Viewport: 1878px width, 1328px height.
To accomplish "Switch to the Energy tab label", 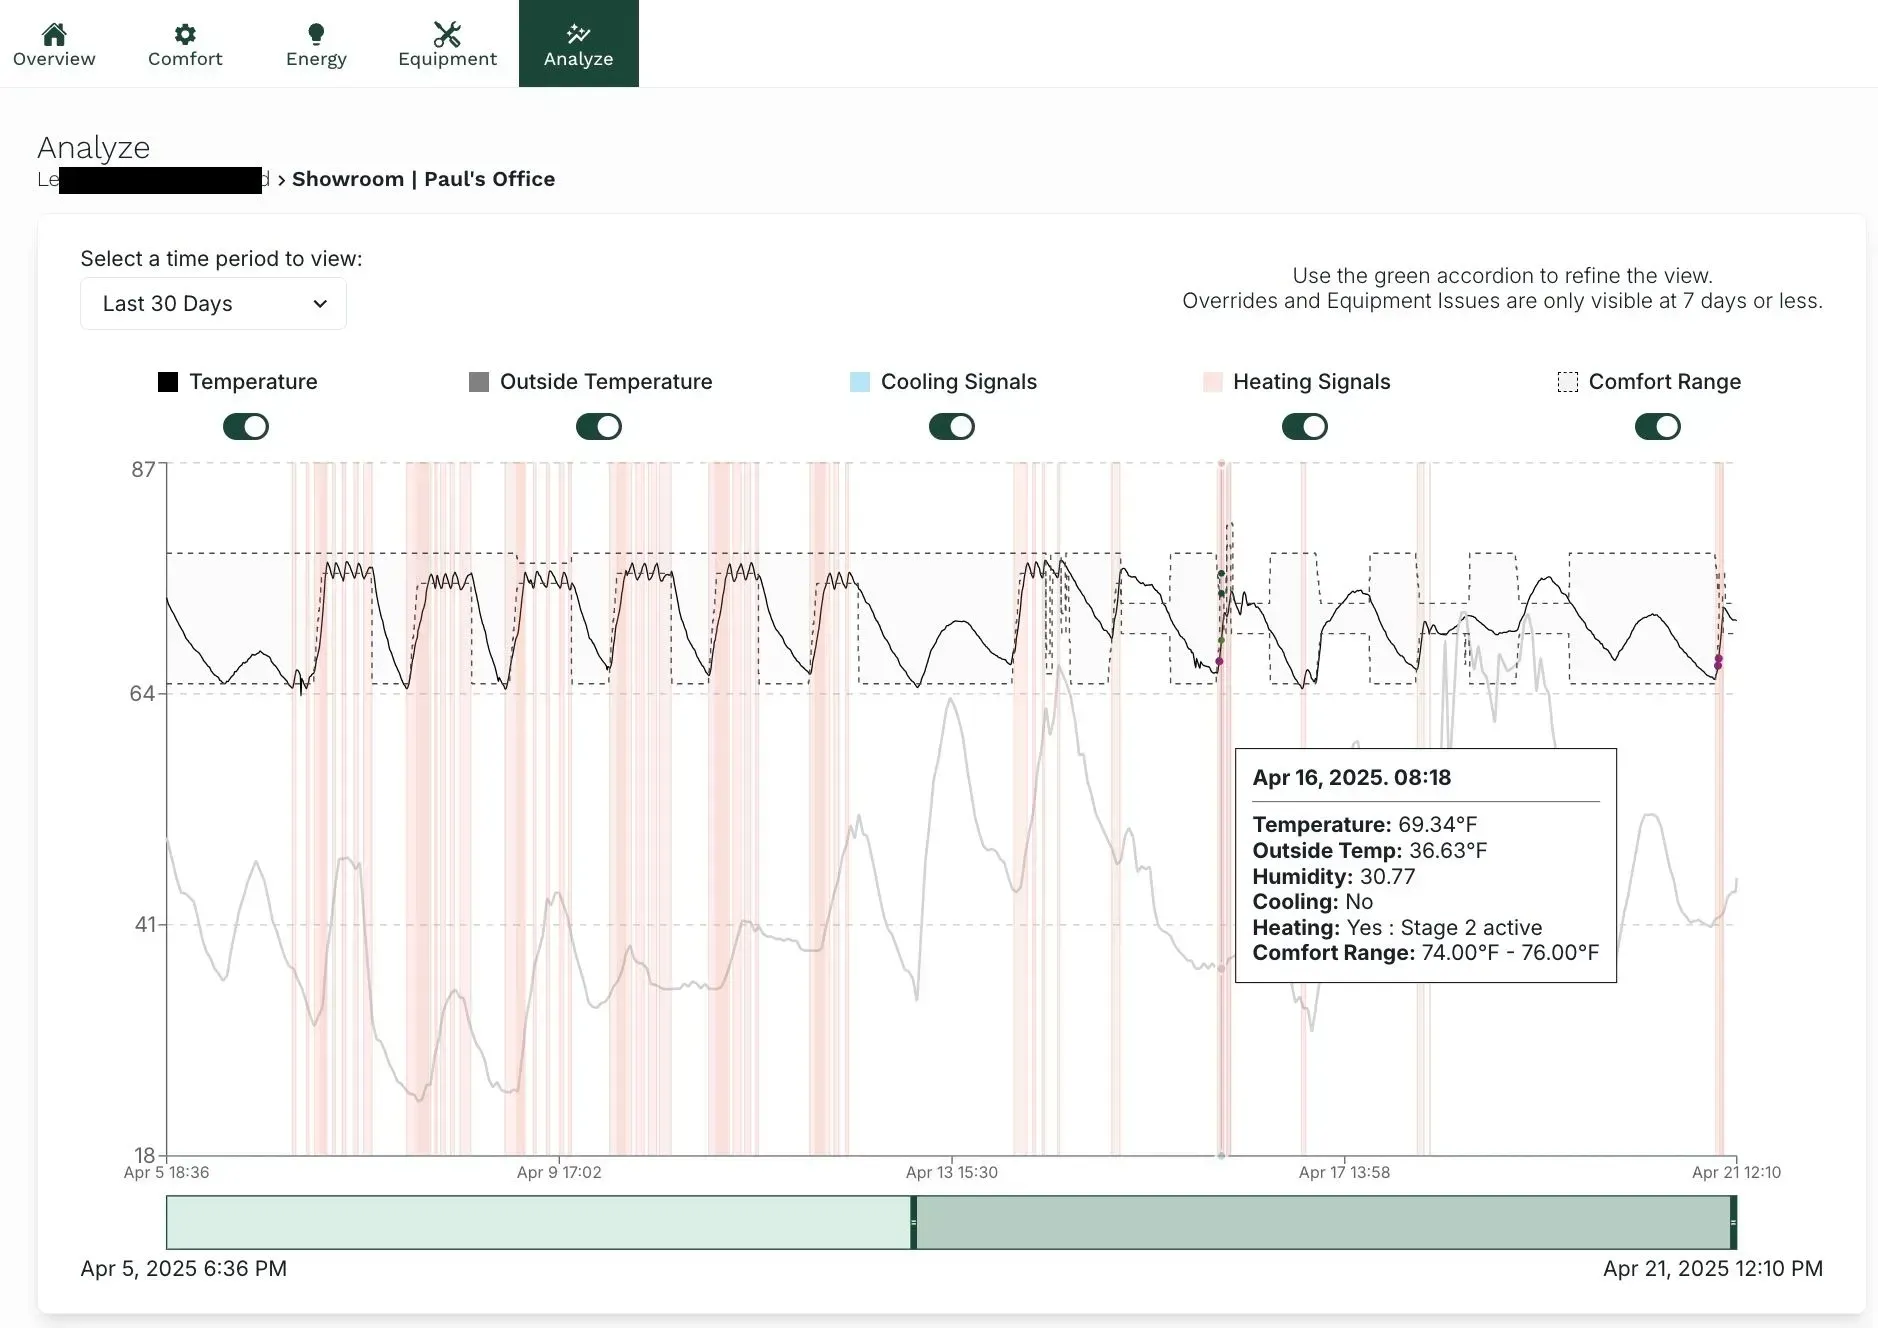I will tap(316, 59).
